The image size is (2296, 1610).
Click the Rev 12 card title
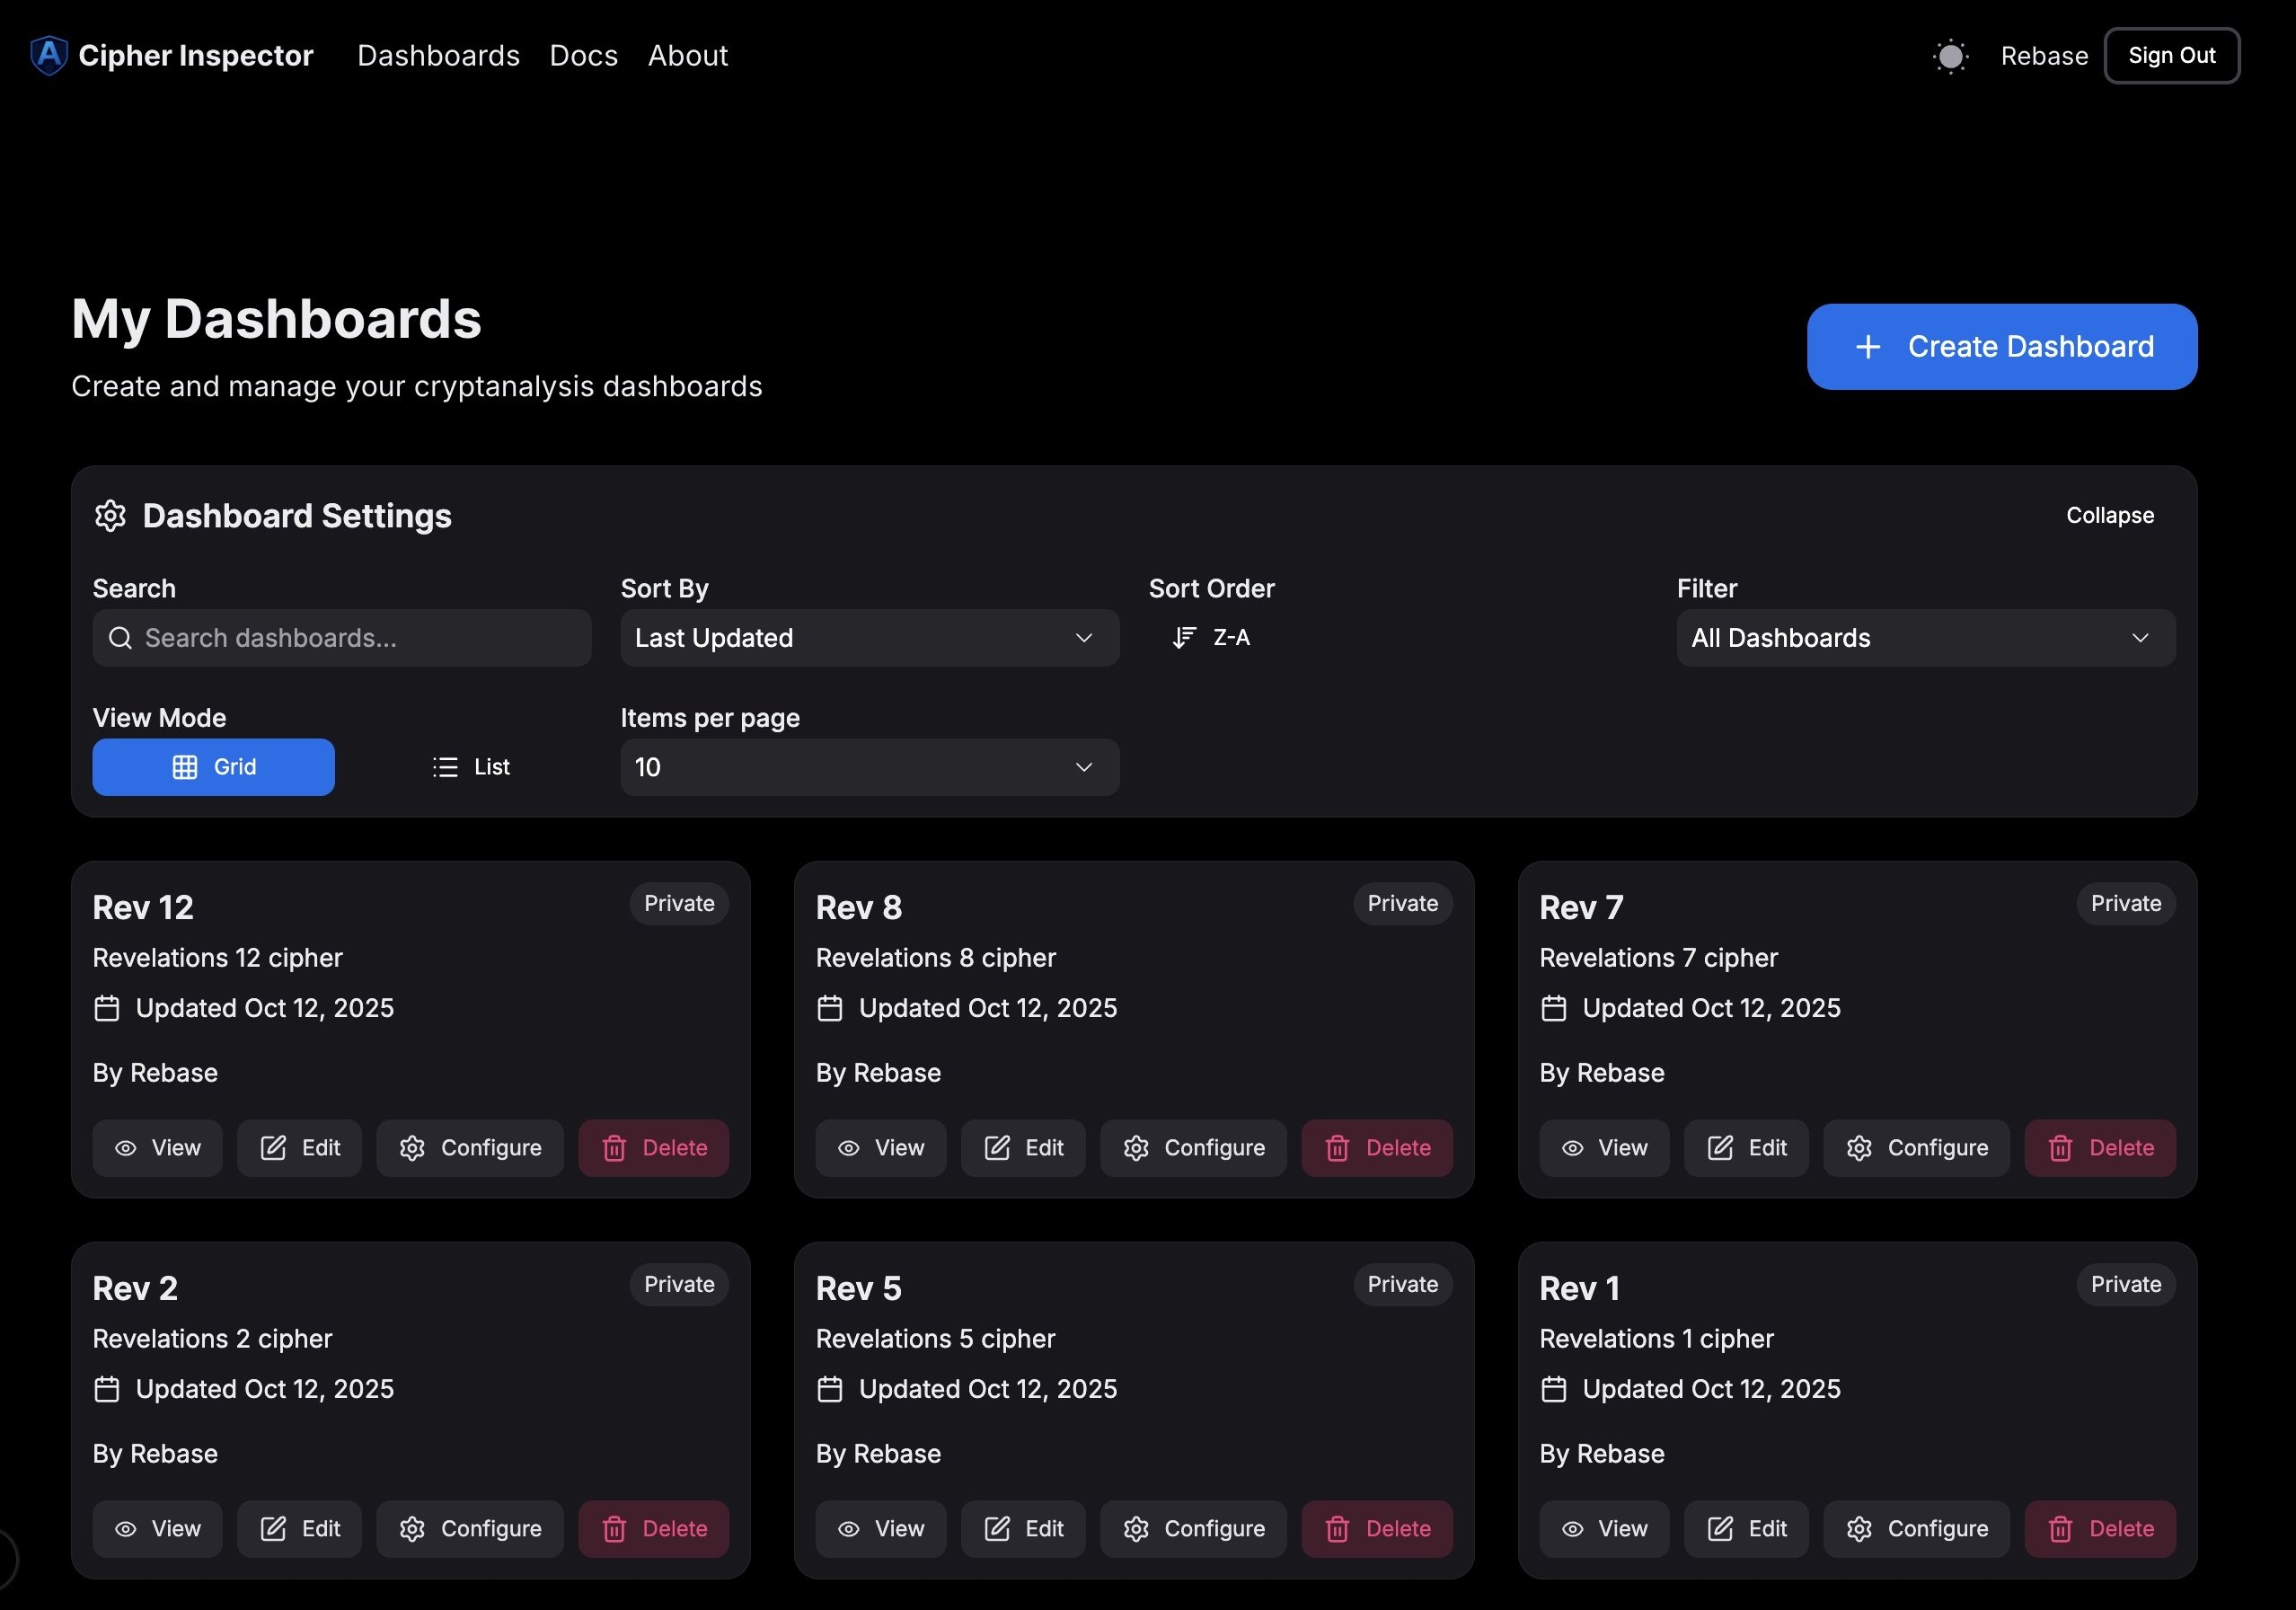[143, 908]
